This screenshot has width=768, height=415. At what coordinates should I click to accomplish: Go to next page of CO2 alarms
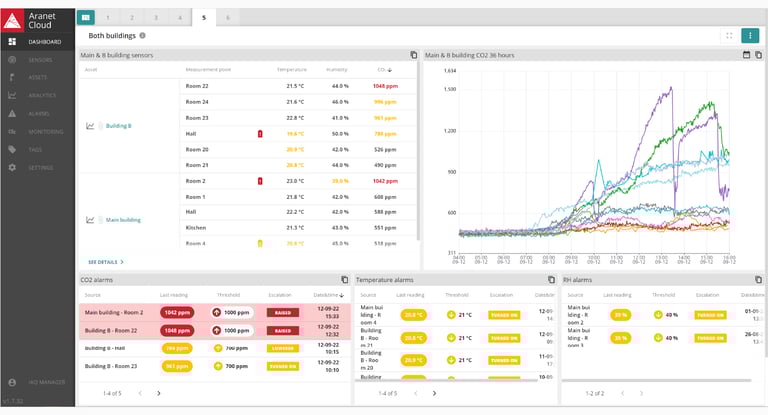point(159,393)
